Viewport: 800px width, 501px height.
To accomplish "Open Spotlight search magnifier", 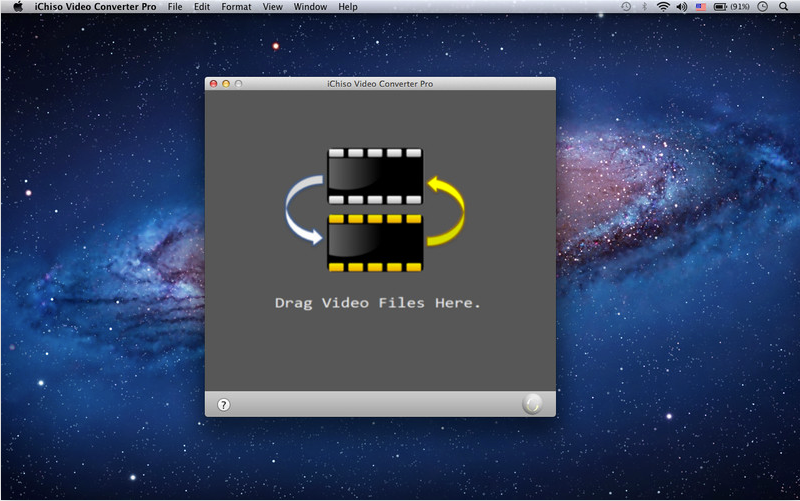I will click(785, 7).
